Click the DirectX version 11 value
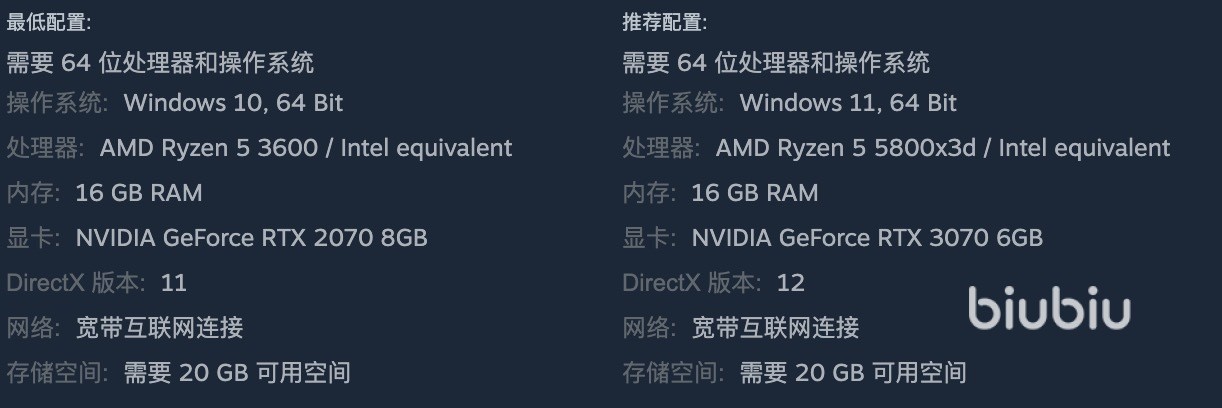This screenshot has width=1222, height=408. tap(174, 283)
